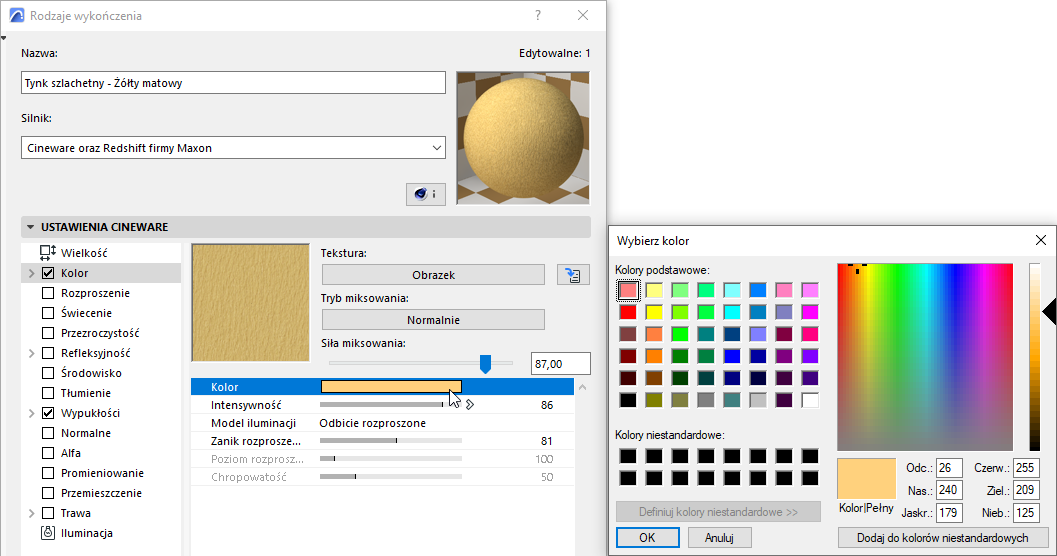The image size is (1057, 556).
Task: Expand the Refleksyjność tree arrow
Action: 31,353
